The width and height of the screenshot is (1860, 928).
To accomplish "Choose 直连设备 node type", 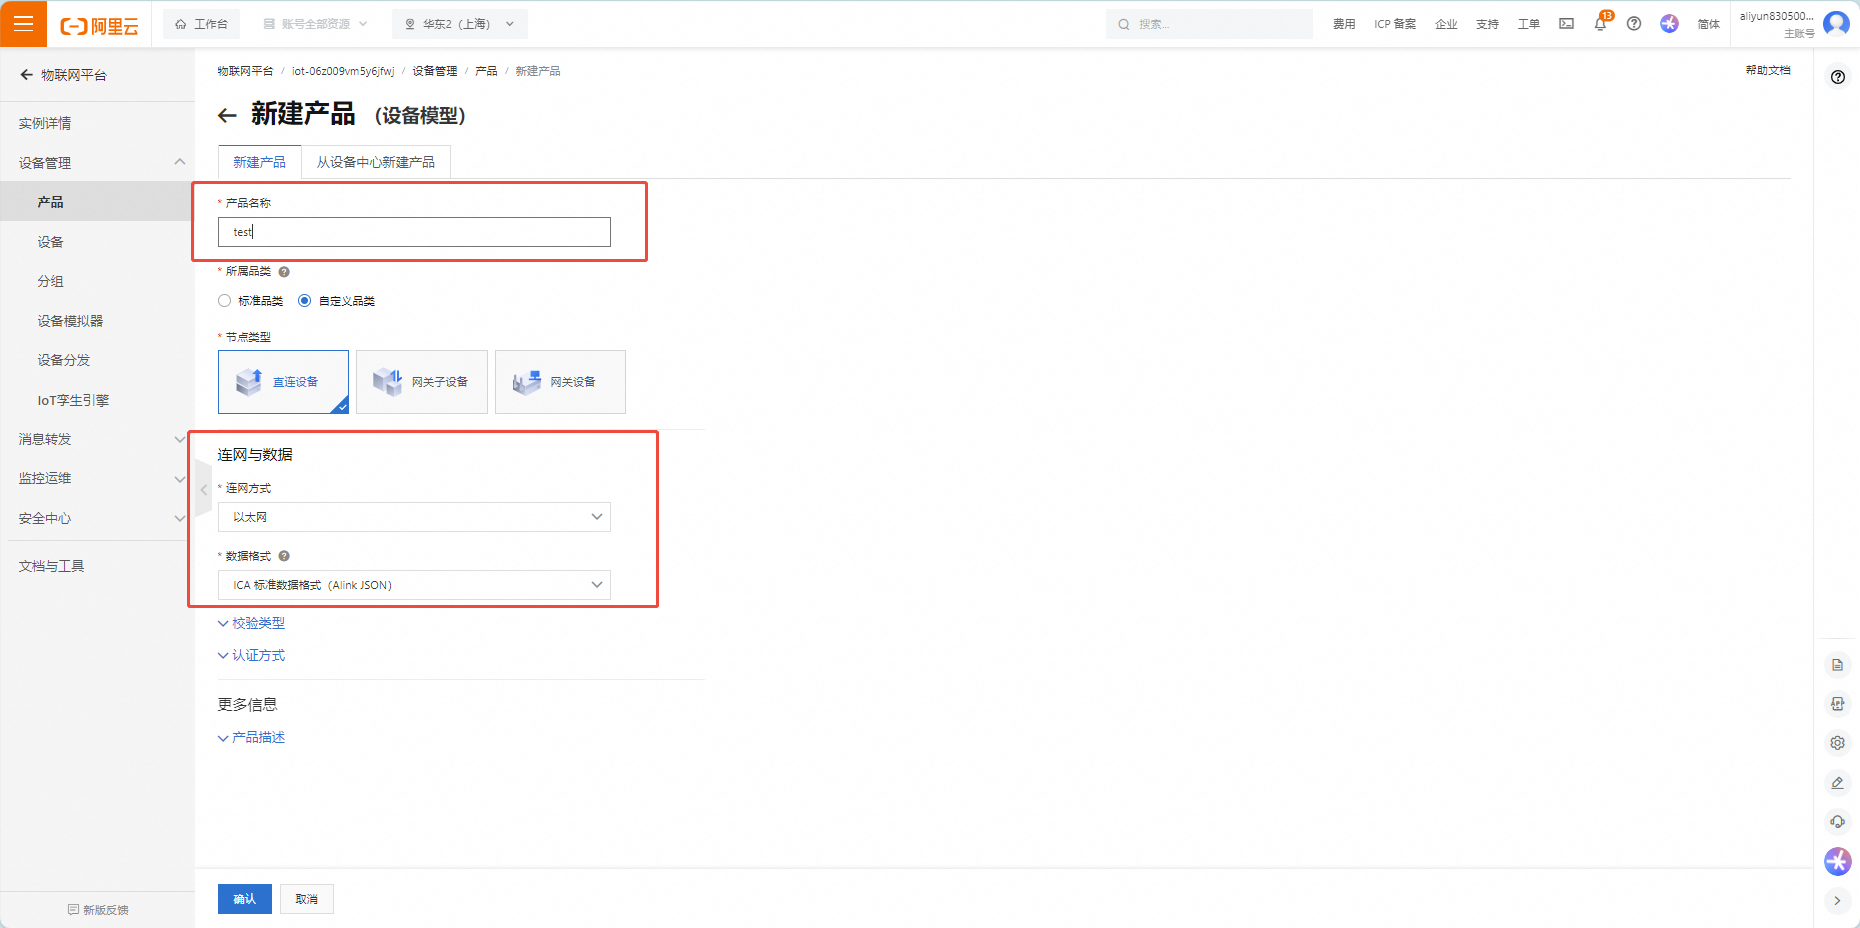I will pos(283,382).
